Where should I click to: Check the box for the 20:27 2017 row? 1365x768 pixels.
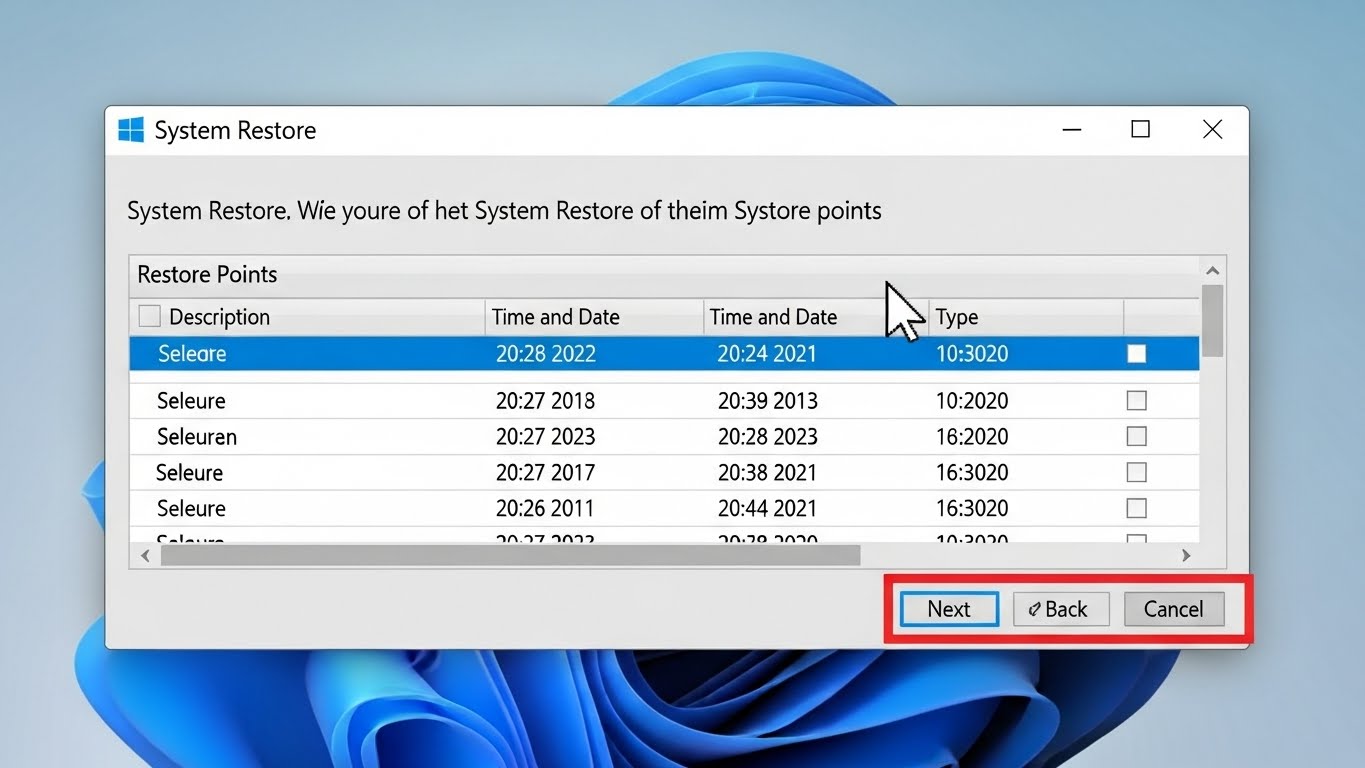click(1136, 473)
